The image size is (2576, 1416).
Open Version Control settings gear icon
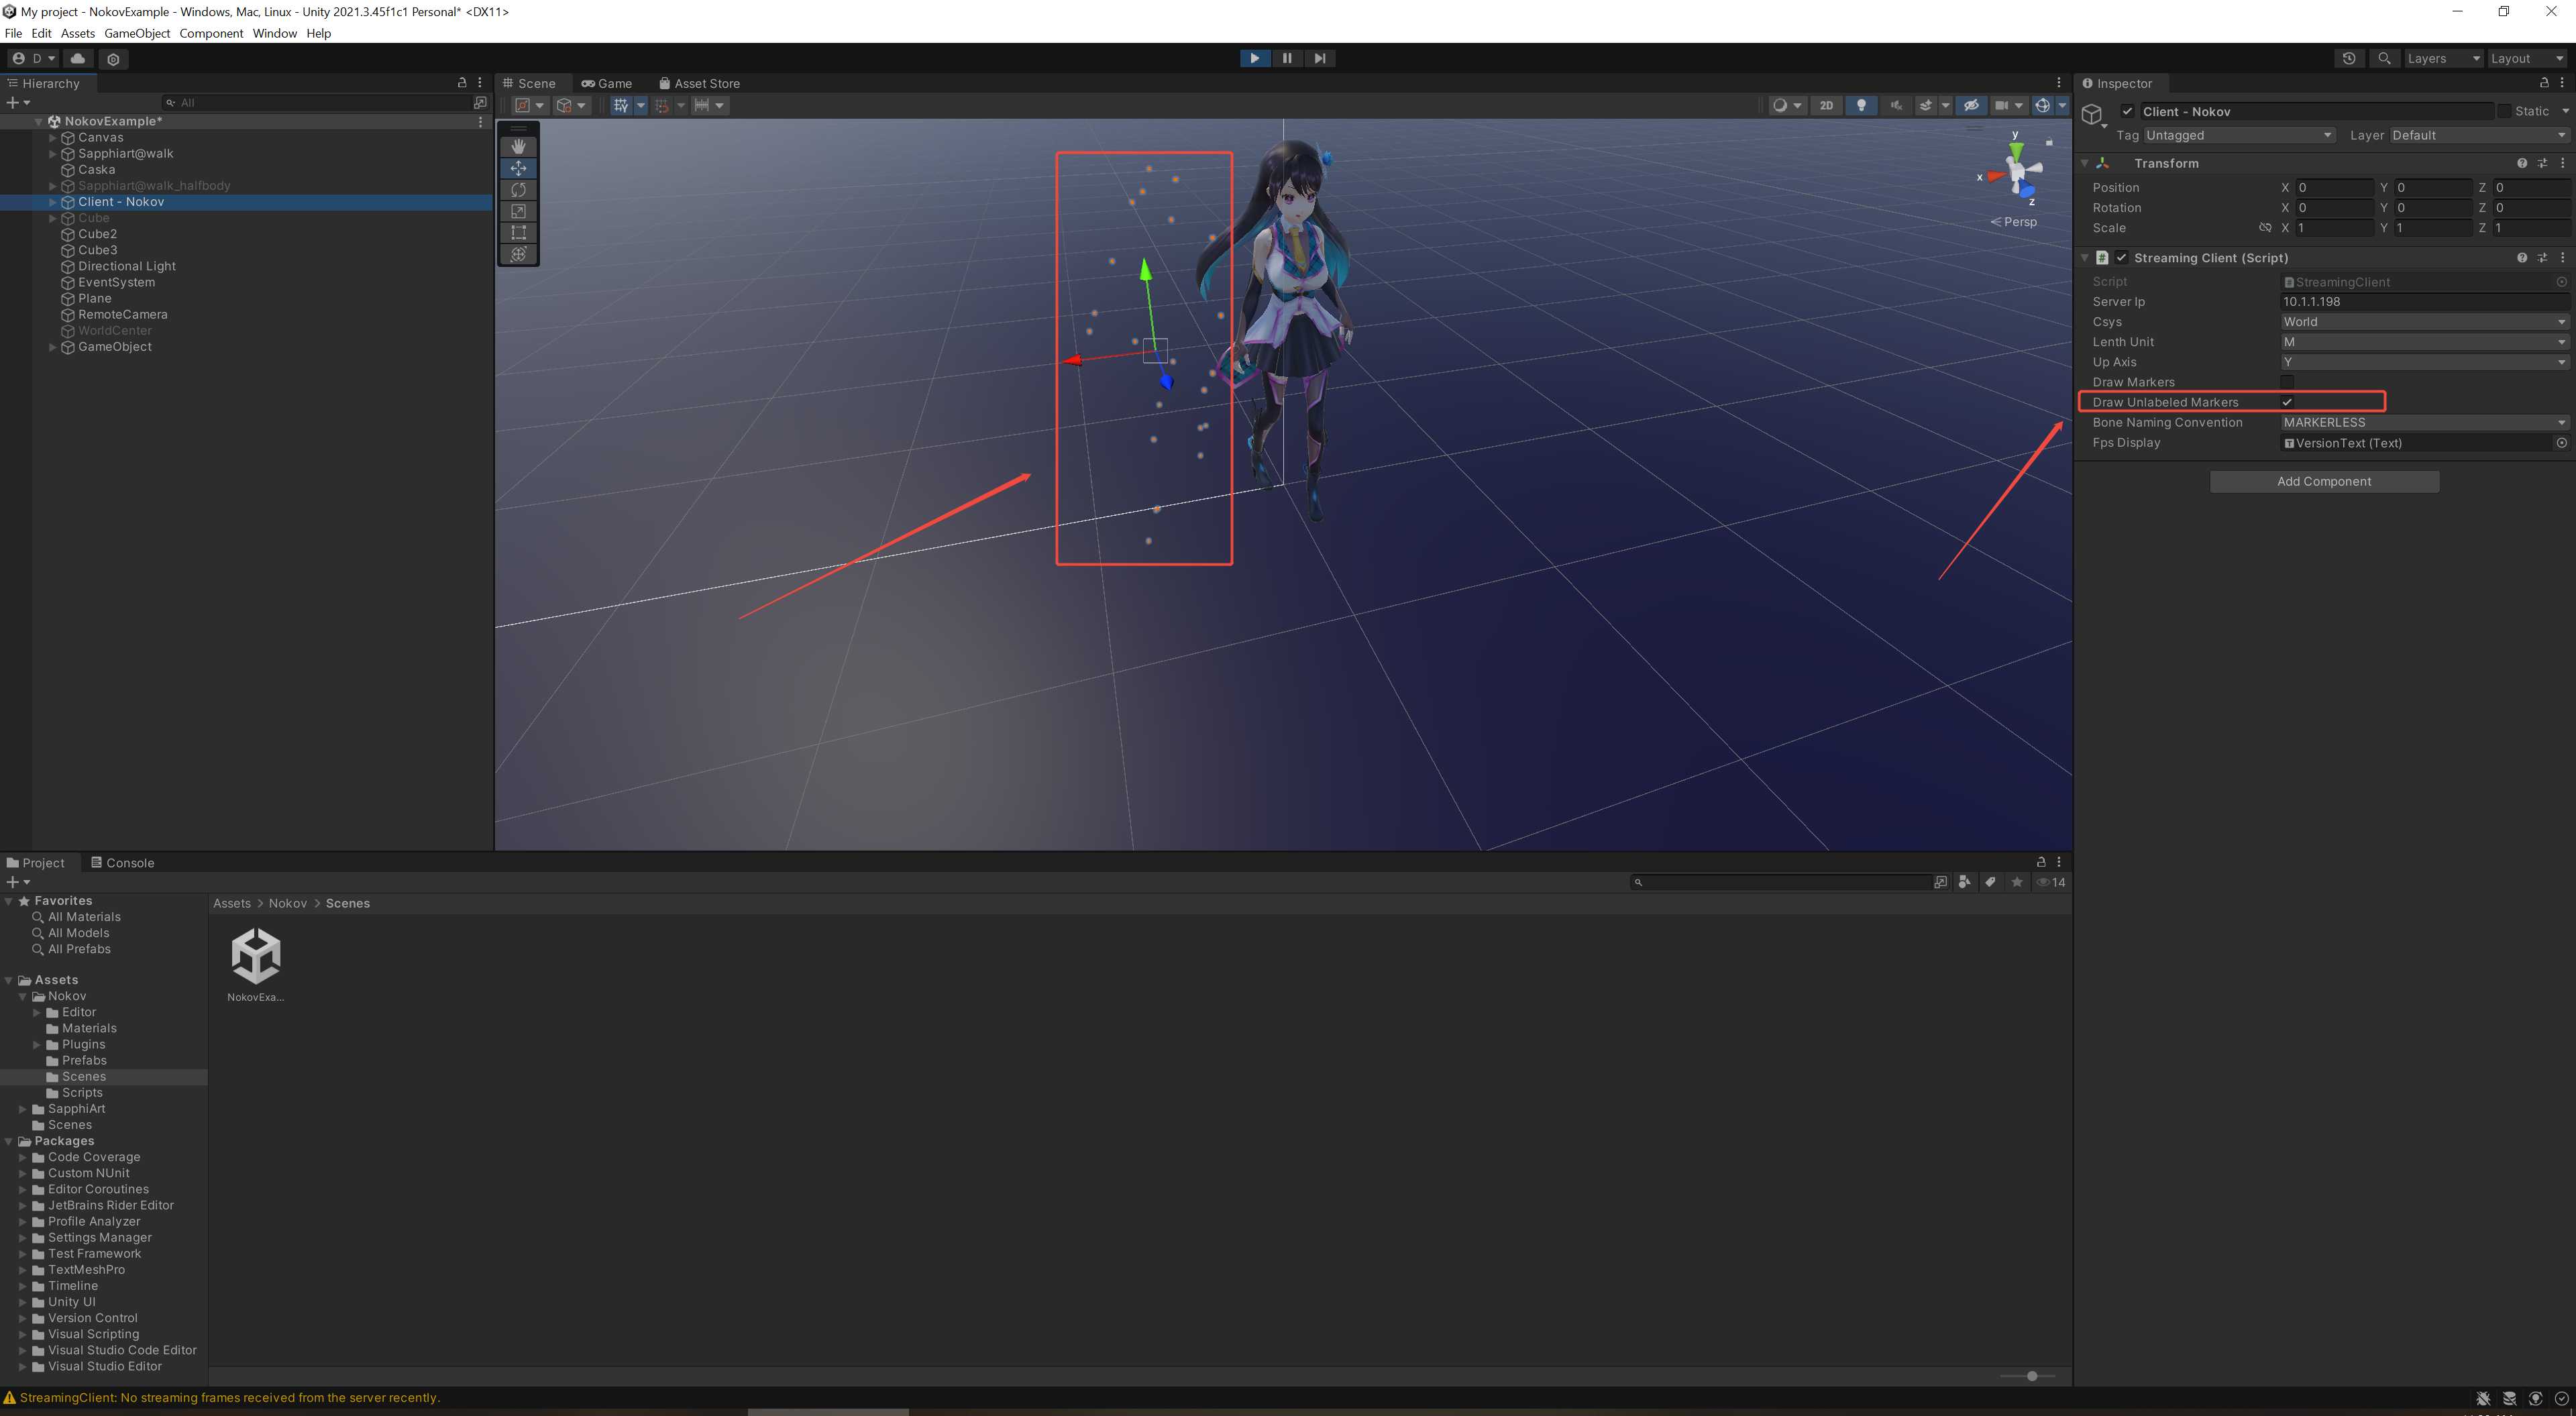click(x=113, y=59)
